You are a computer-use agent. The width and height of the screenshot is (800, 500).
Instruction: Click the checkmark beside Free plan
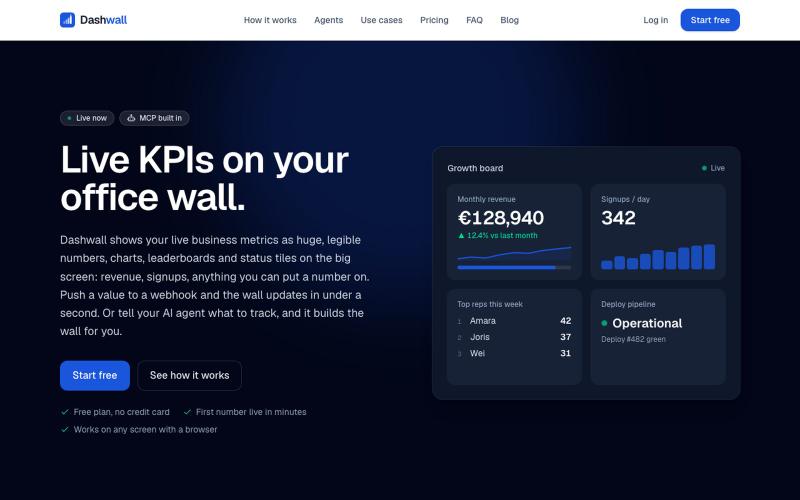click(x=65, y=412)
